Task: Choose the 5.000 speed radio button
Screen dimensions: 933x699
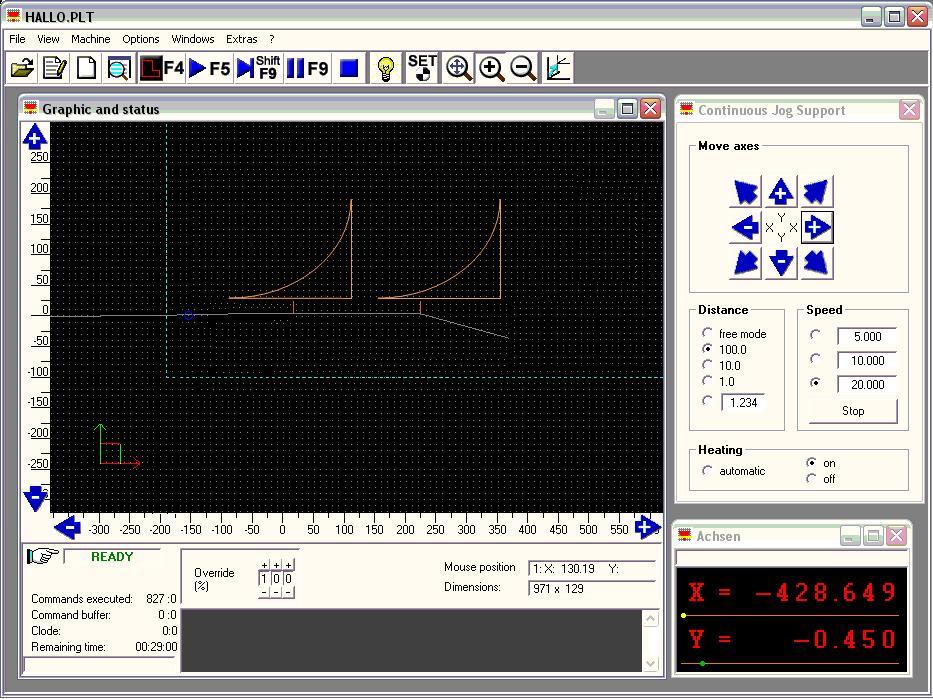Action: [x=816, y=336]
